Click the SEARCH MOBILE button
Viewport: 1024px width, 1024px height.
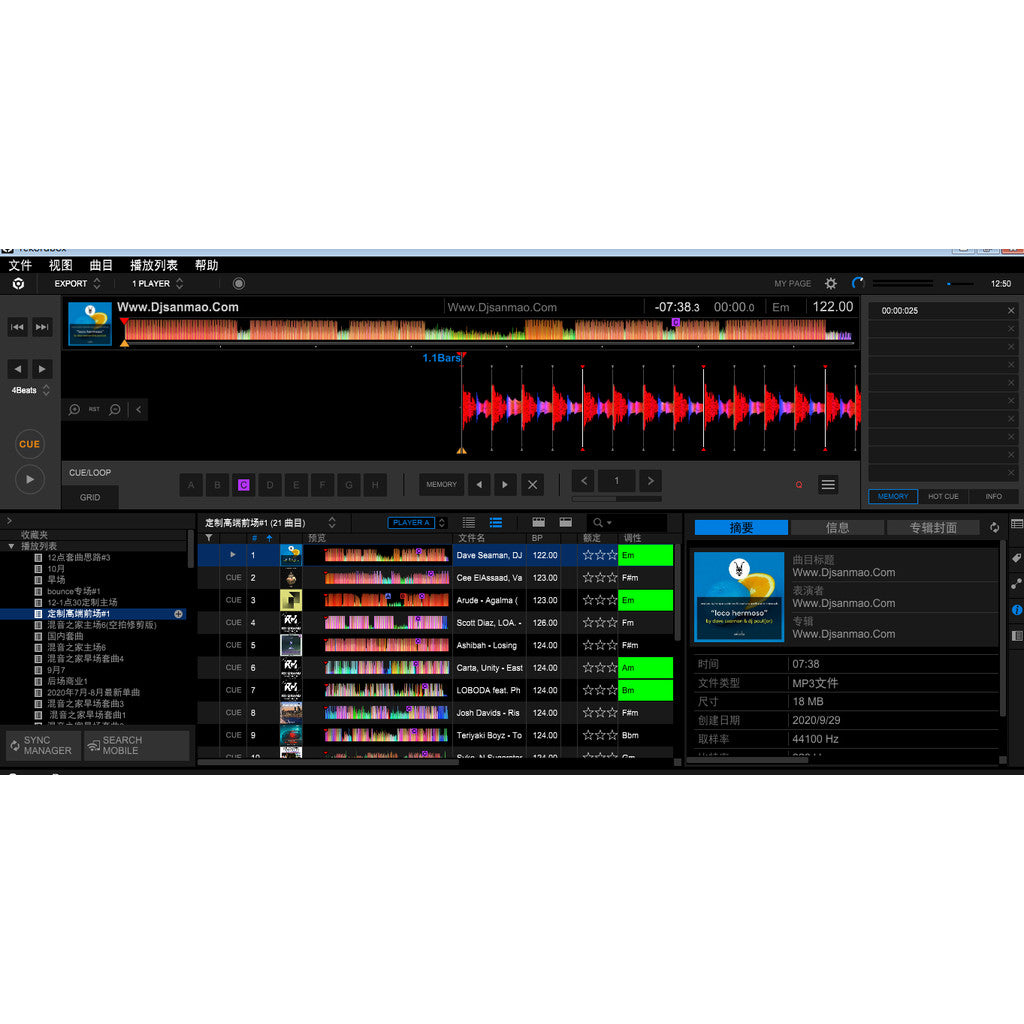(x=136, y=745)
